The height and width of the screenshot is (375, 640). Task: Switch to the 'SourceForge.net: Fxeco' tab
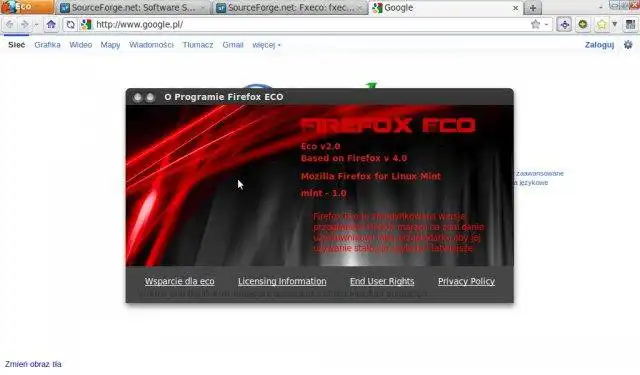290,8
